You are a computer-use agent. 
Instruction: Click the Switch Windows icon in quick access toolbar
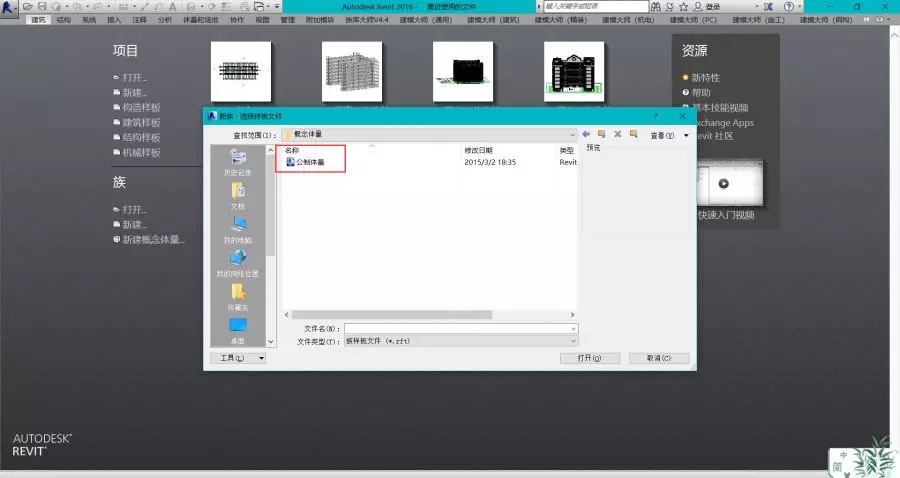click(258, 6)
